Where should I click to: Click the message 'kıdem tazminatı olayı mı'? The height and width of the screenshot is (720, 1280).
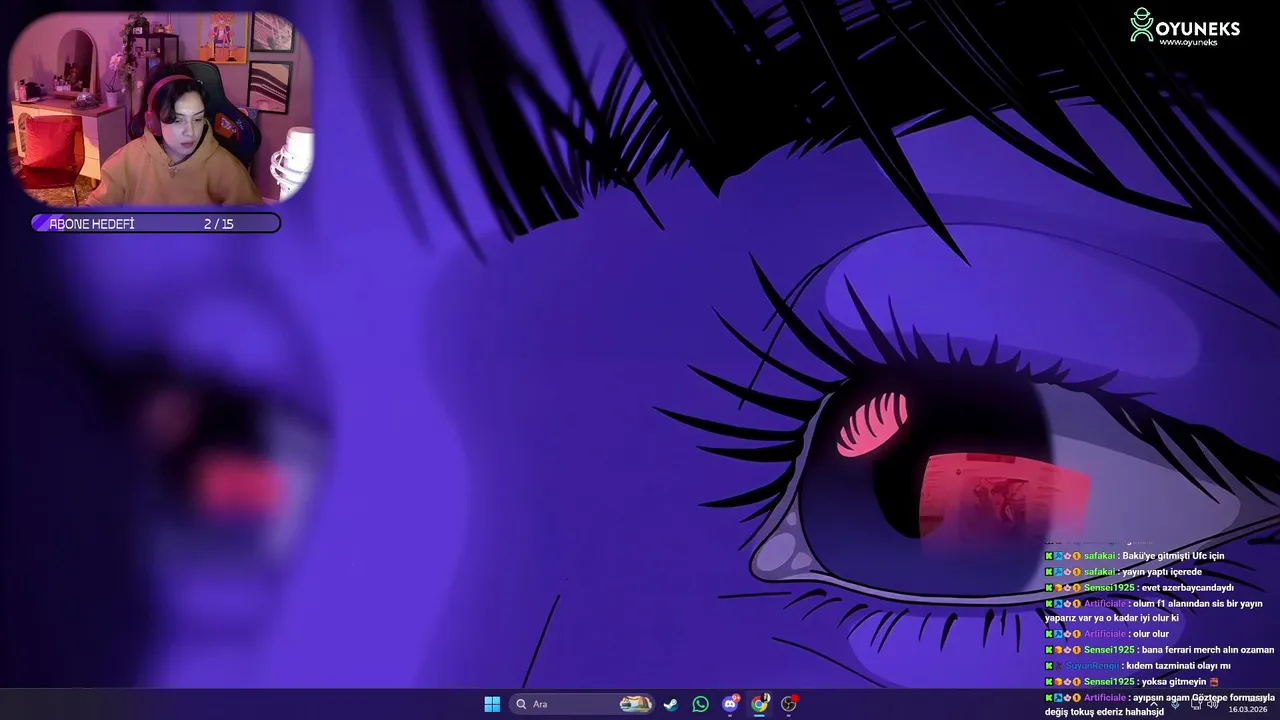pos(1138,666)
